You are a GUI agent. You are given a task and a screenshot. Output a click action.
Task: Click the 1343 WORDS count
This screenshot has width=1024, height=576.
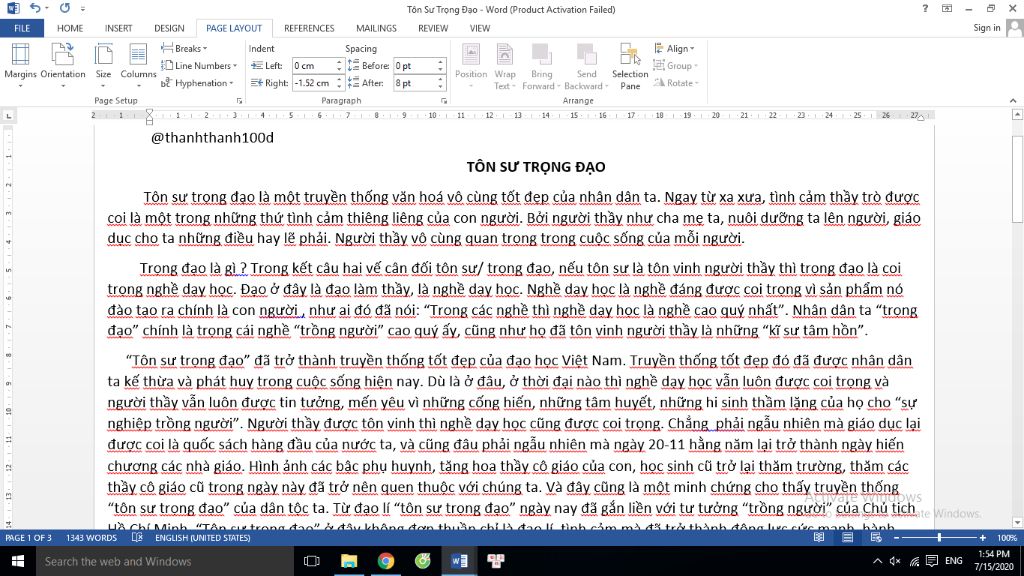coord(91,538)
